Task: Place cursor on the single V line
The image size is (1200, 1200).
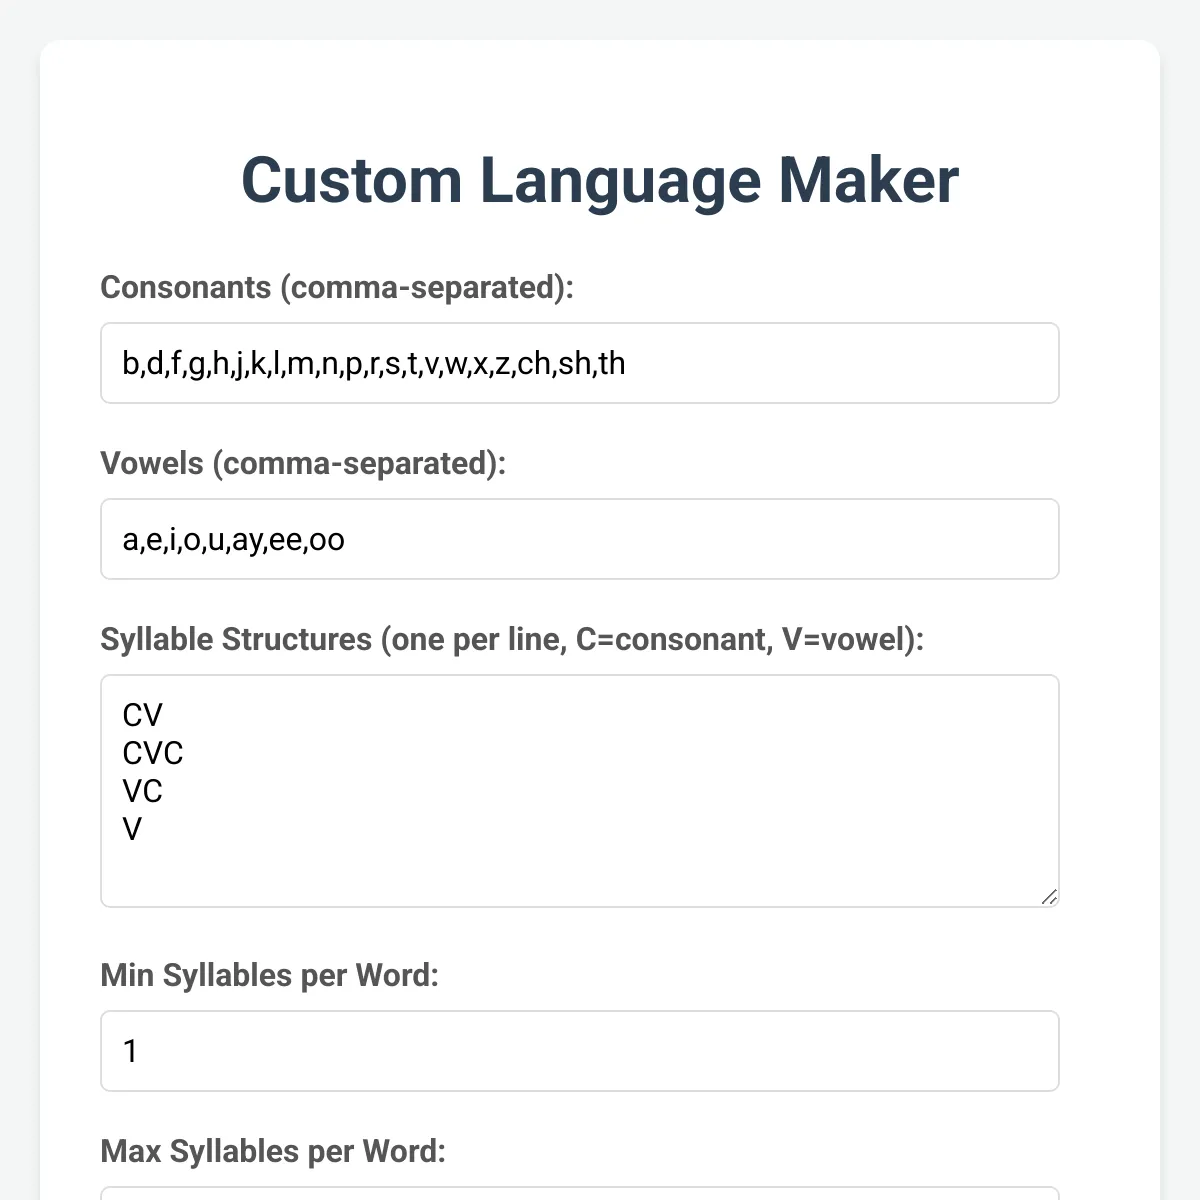Action: 132,829
